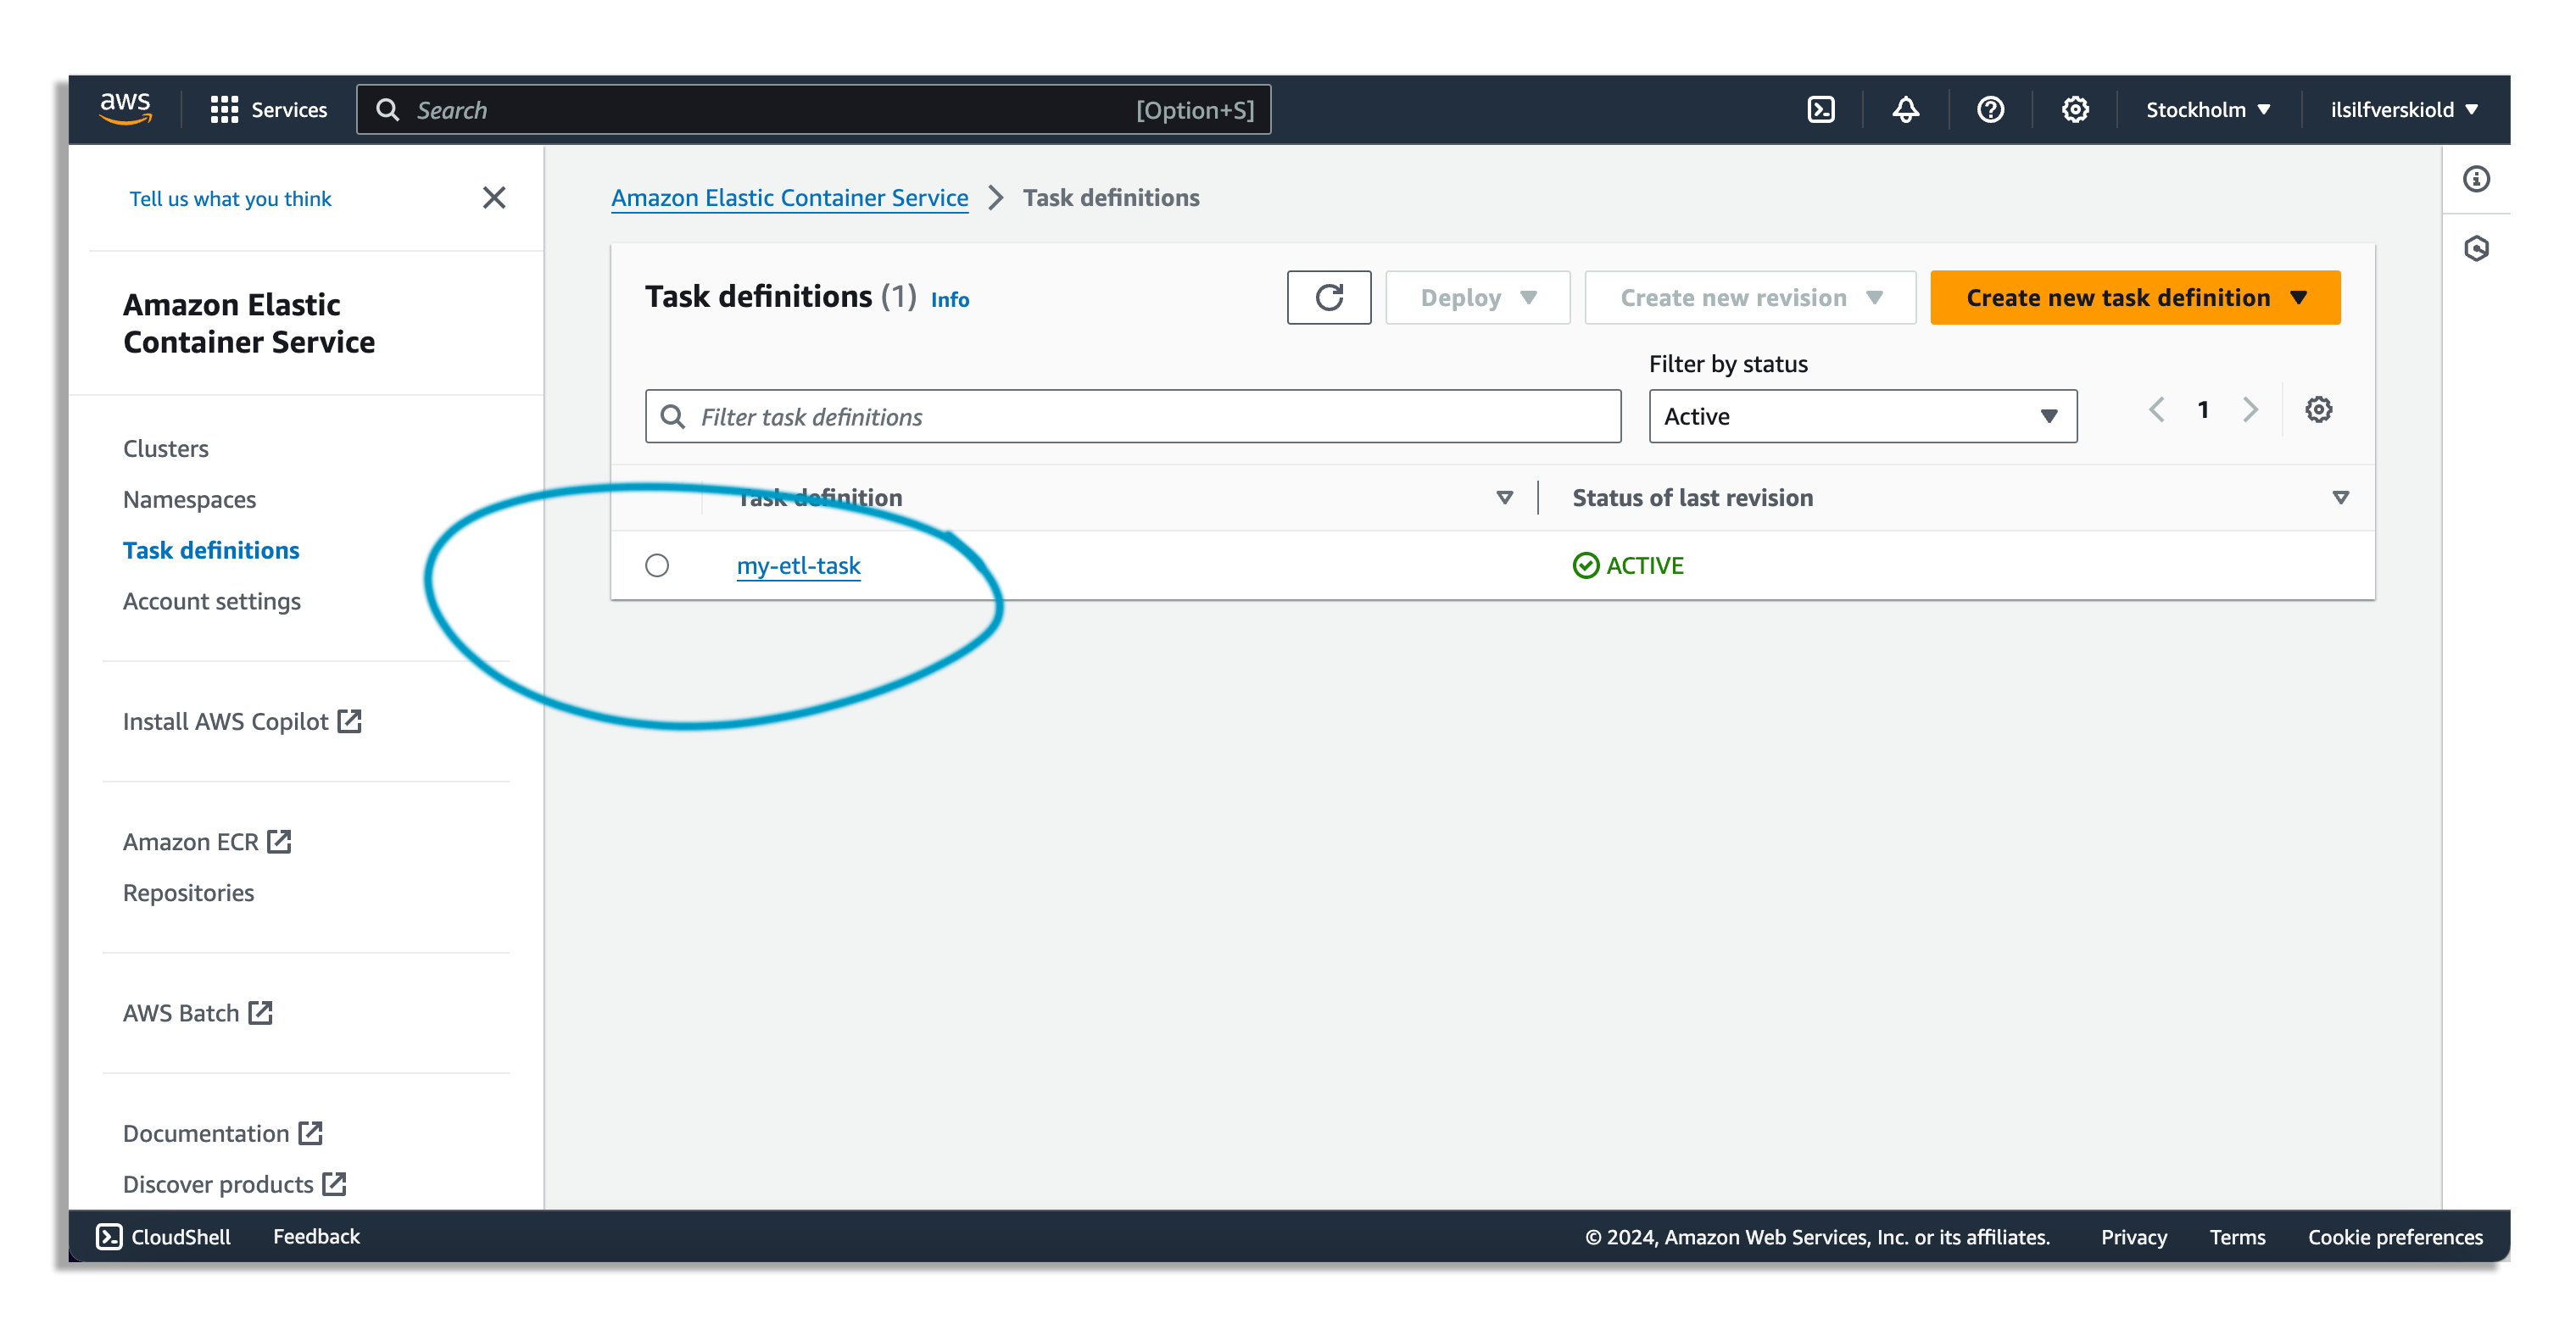Screen dimensions: 2576x1330
Task: Open the my-etl-task link
Action: click(x=798, y=566)
